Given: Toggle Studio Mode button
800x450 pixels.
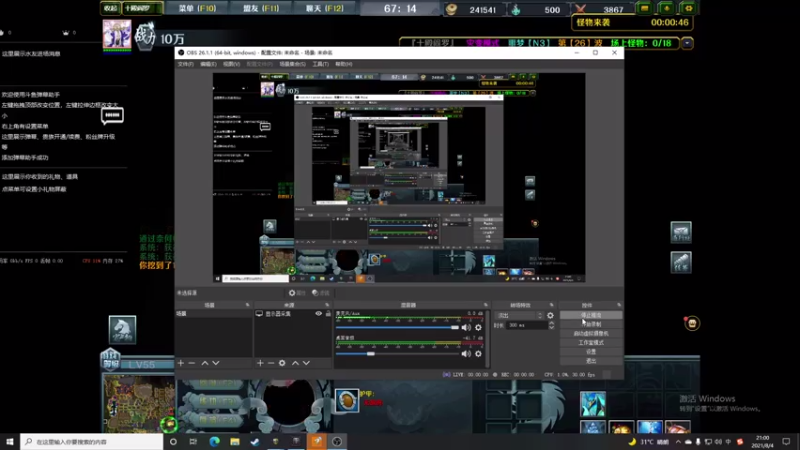Looking at the screenshot, I should click(x=591, y=343).
